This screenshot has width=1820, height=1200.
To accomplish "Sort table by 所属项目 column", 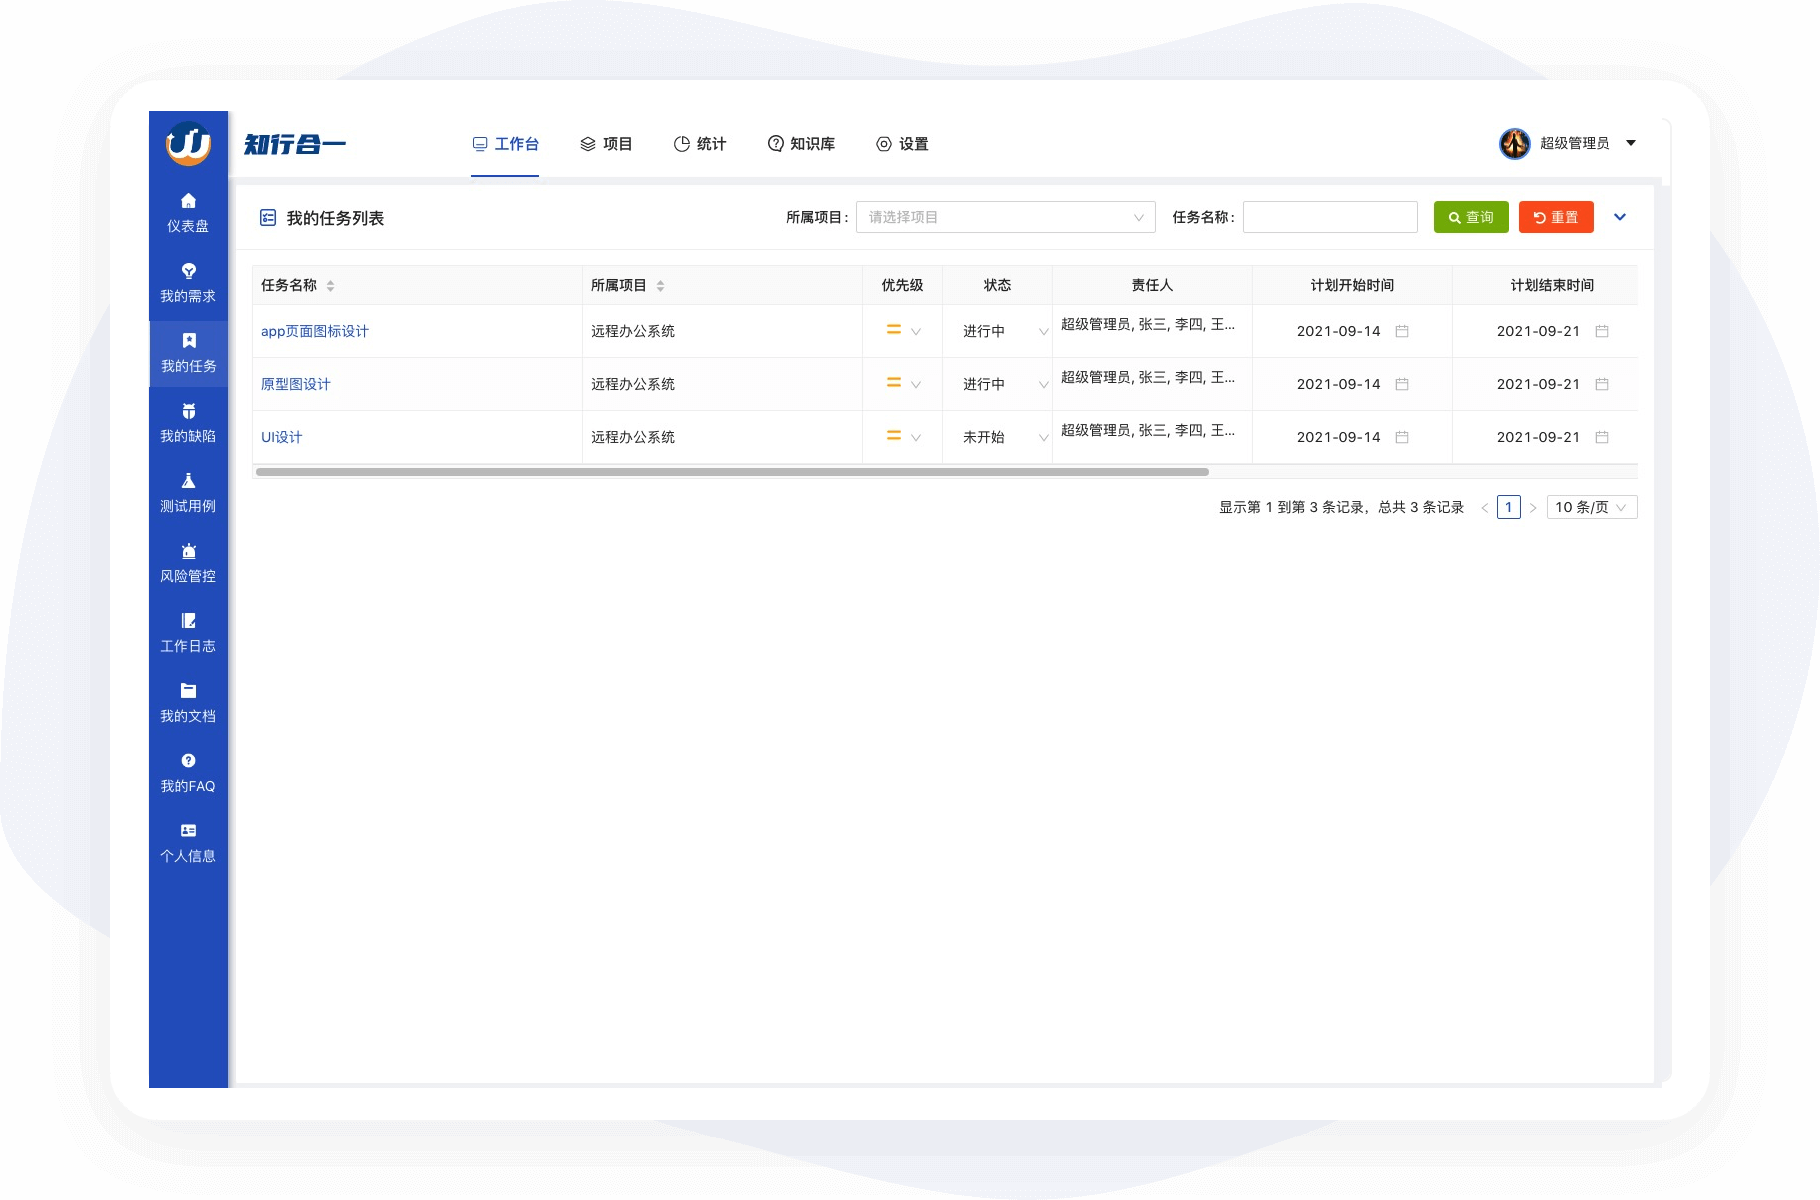I will 660,286.
